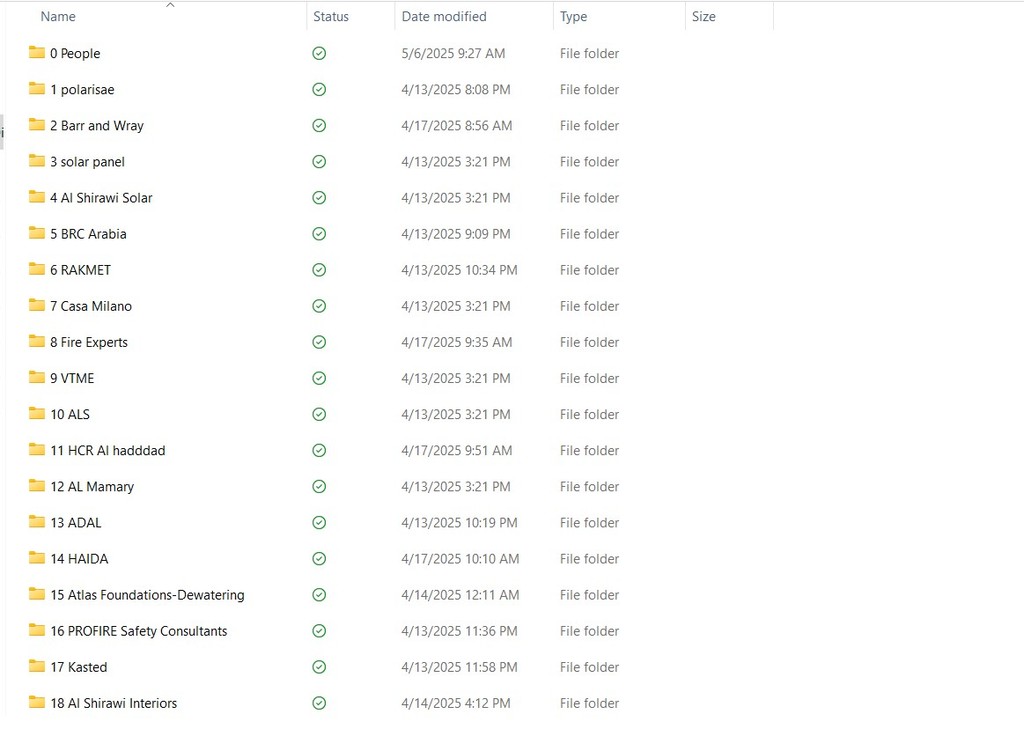Click the date 4/13/2025 9:09 PM

(x=456, y=234)
